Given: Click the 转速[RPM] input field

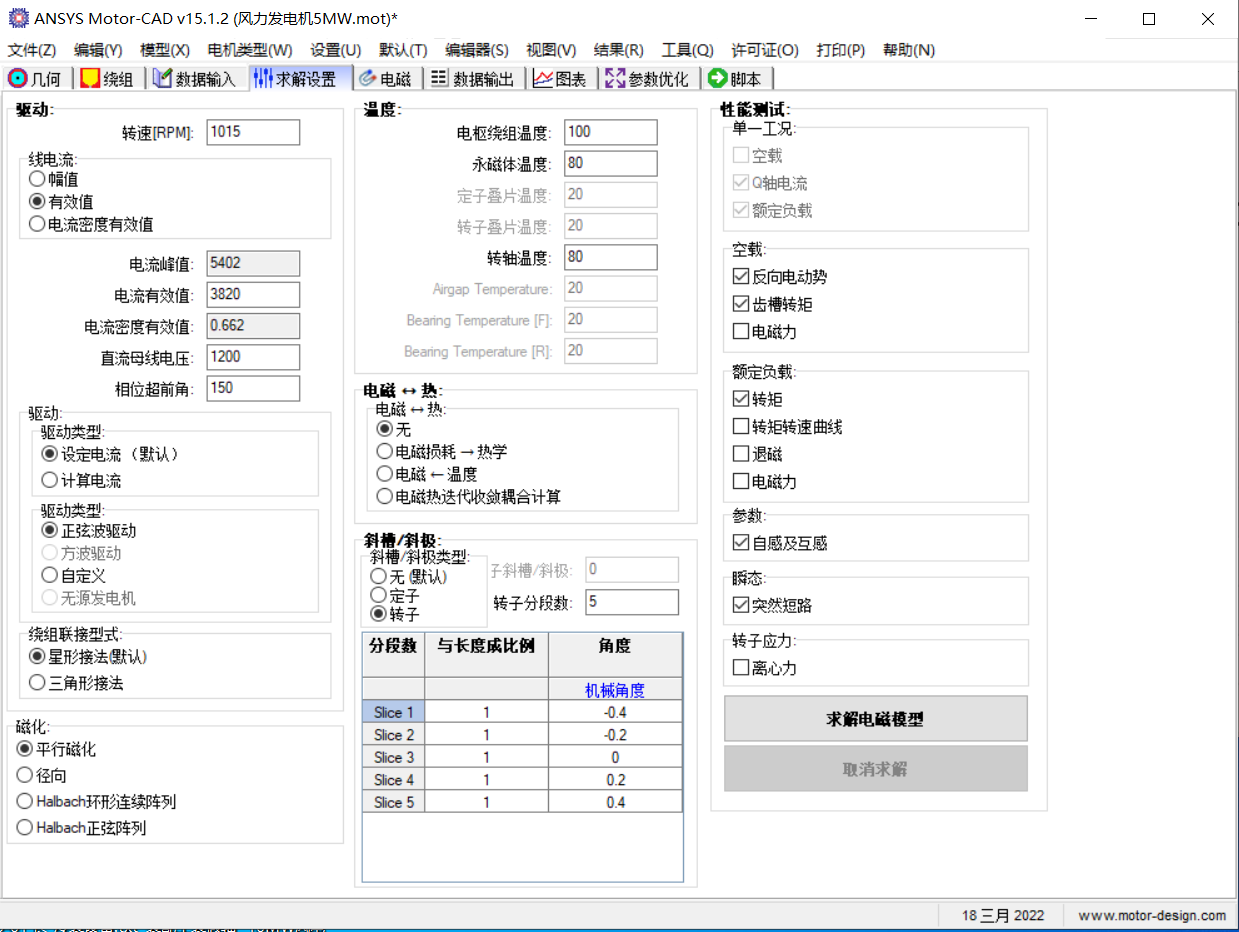Looking at the screenshot, I should click(253, 132).
